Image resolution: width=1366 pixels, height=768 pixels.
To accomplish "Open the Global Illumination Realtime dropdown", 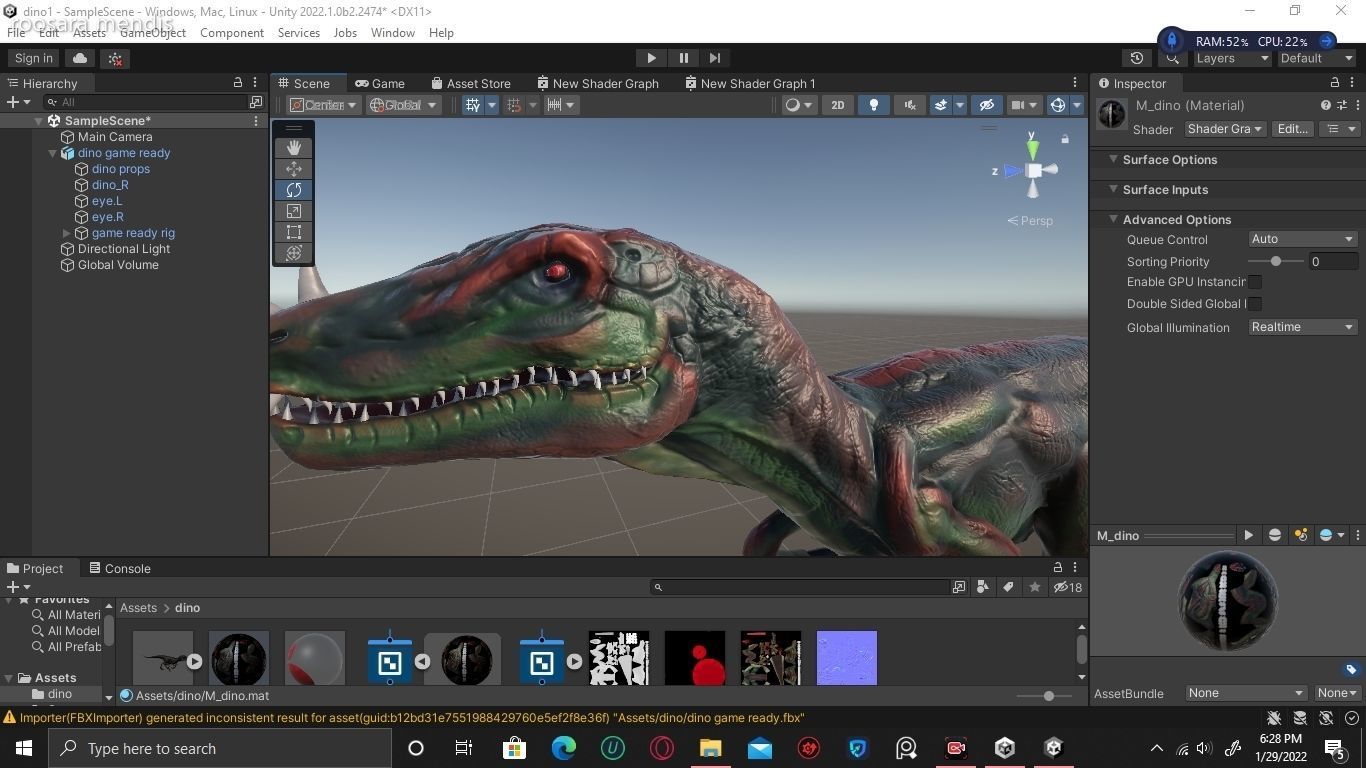I will [x=1302, y=327].
